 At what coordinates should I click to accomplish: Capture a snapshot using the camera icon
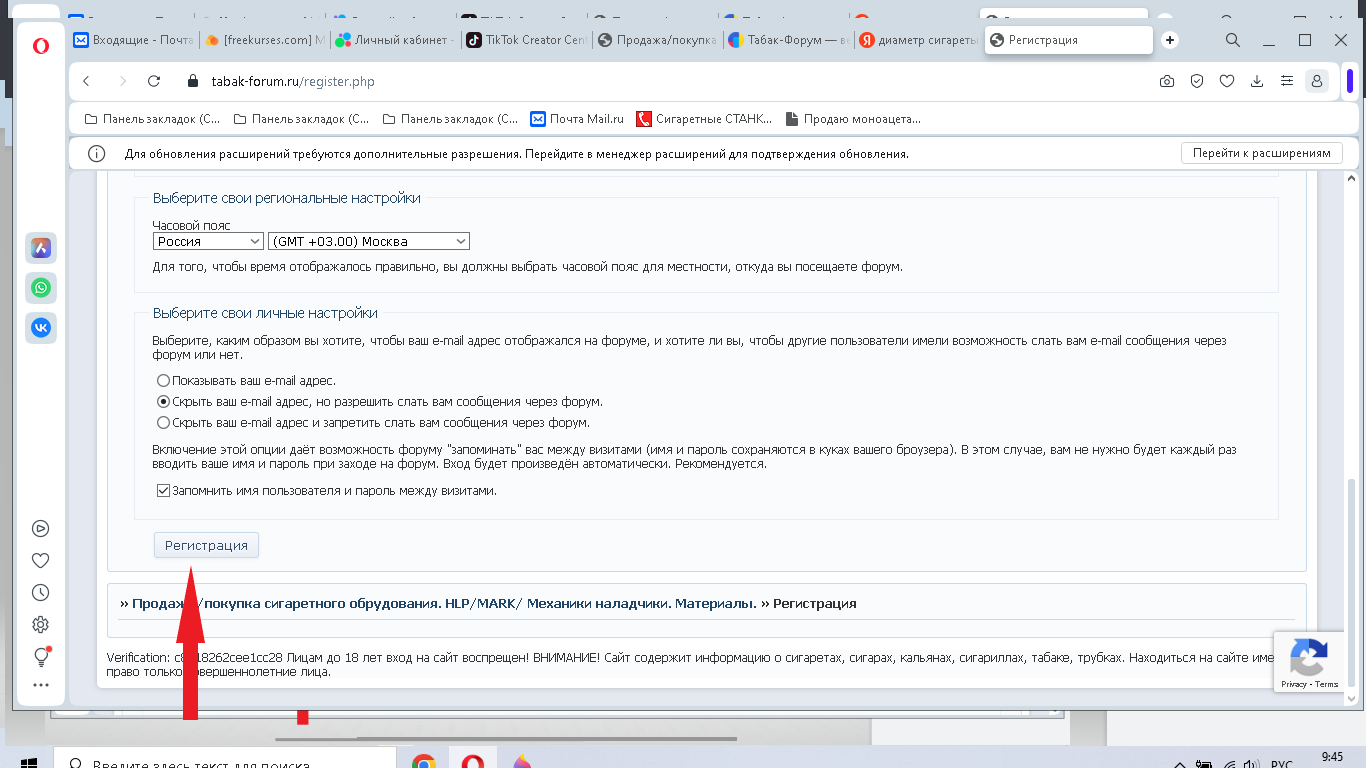[1166, 81]
